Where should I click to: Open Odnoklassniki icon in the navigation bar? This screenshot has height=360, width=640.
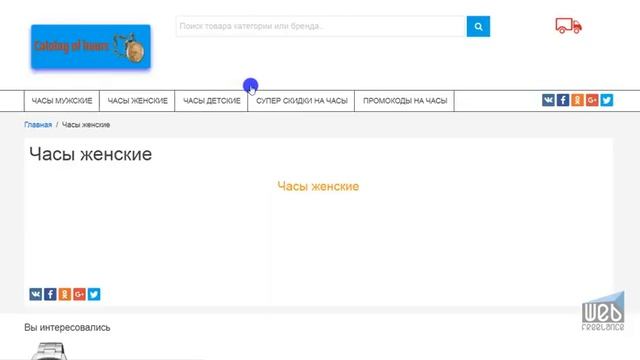pos(578,100)
